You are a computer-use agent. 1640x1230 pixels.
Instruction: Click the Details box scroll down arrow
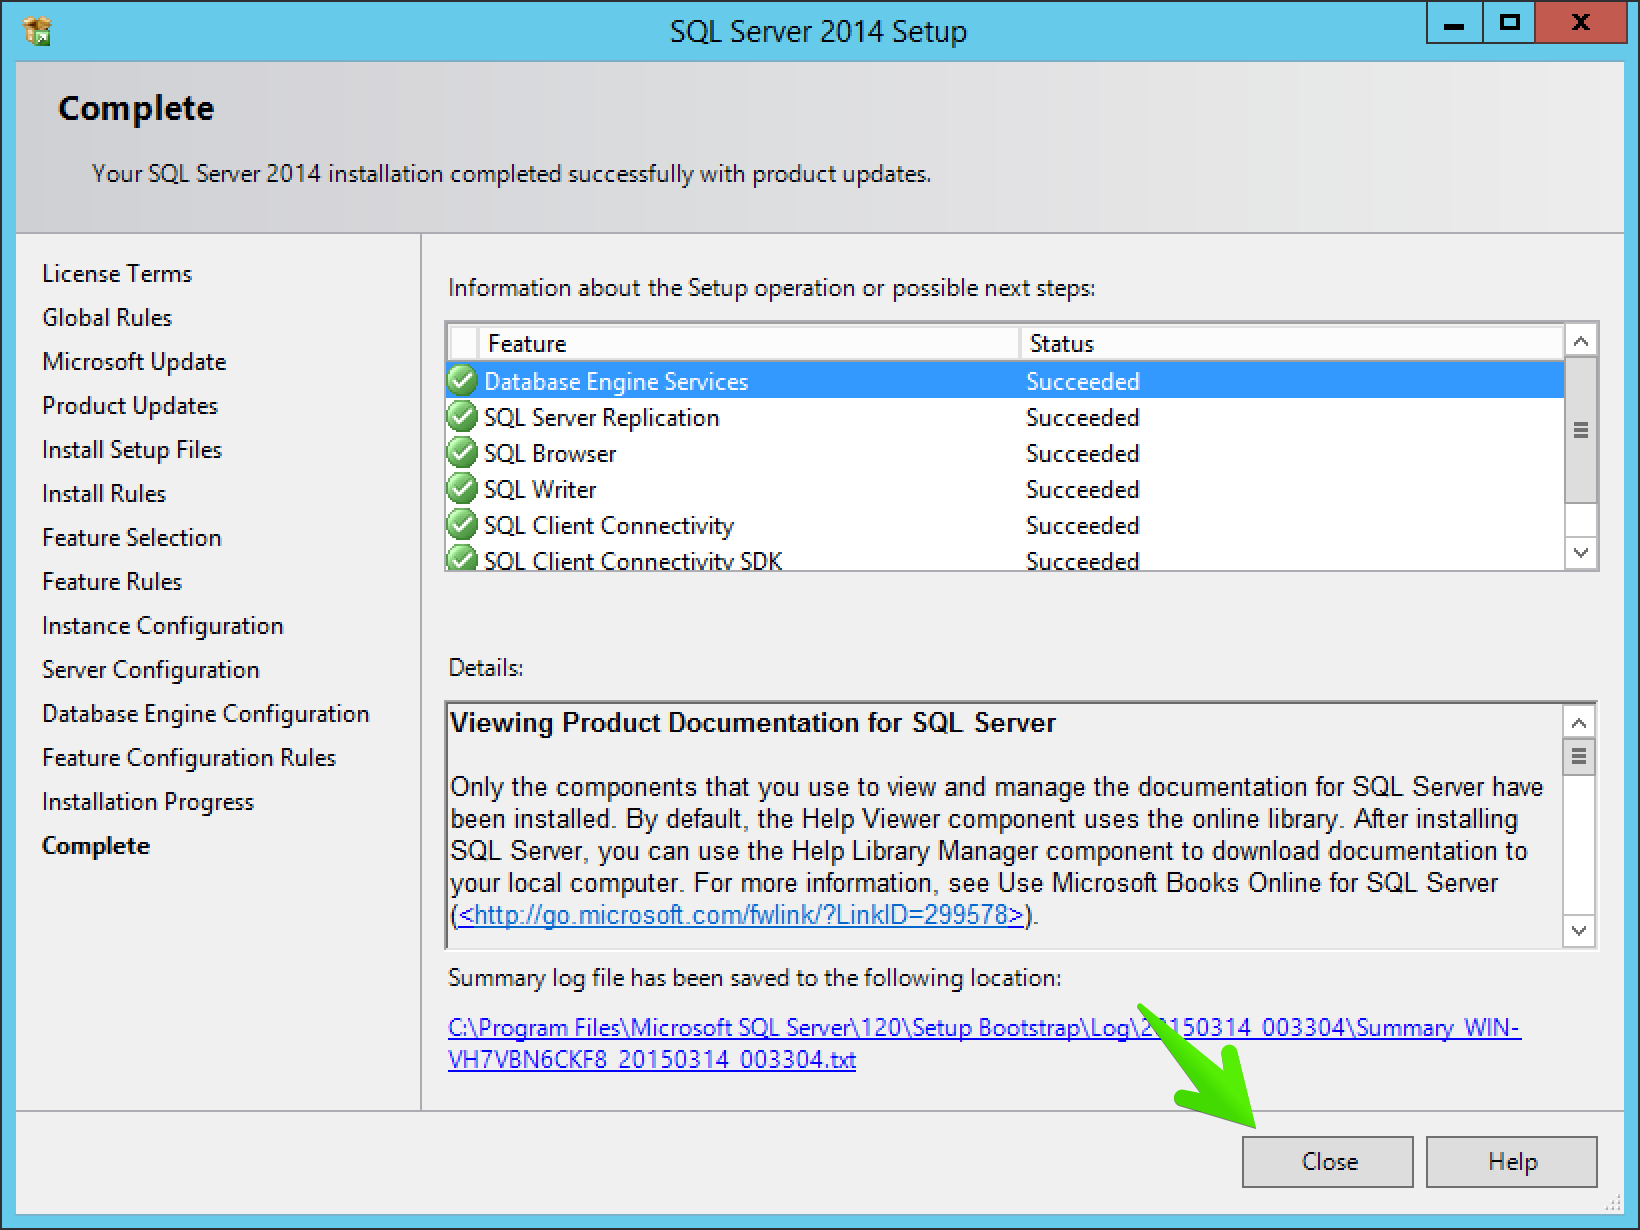point(1579,930)
